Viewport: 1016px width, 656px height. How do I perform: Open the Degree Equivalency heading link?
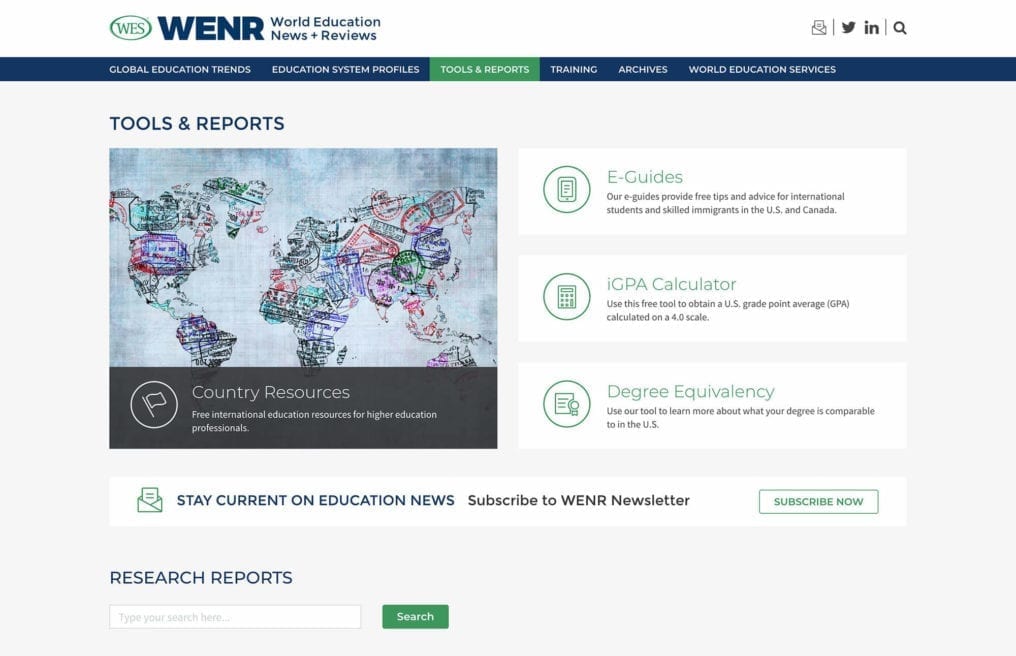691,392
